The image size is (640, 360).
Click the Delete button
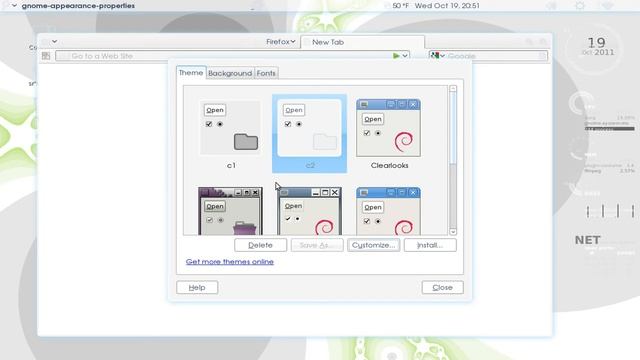(260, 245)
